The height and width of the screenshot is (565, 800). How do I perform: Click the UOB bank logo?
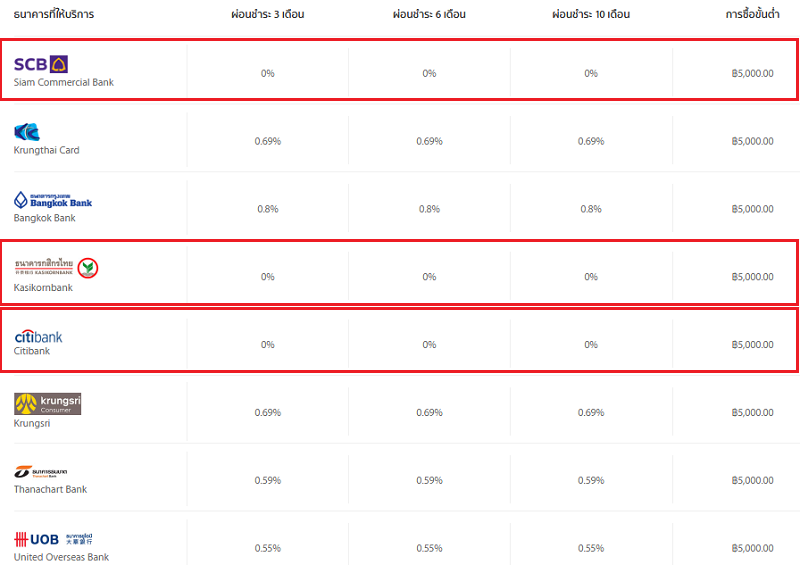(52, 540)
